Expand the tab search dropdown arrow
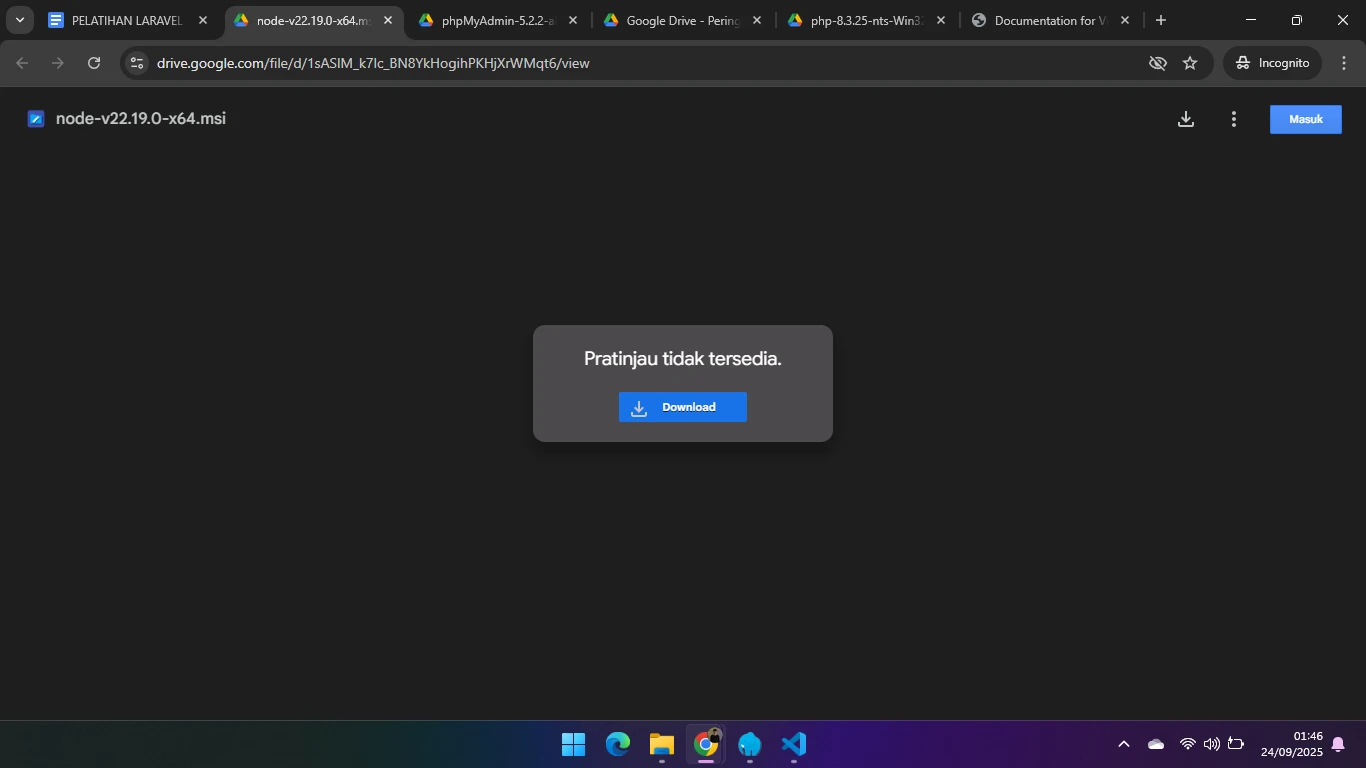Viewport: 1366px width, 768px height. [x=19, y=20]
